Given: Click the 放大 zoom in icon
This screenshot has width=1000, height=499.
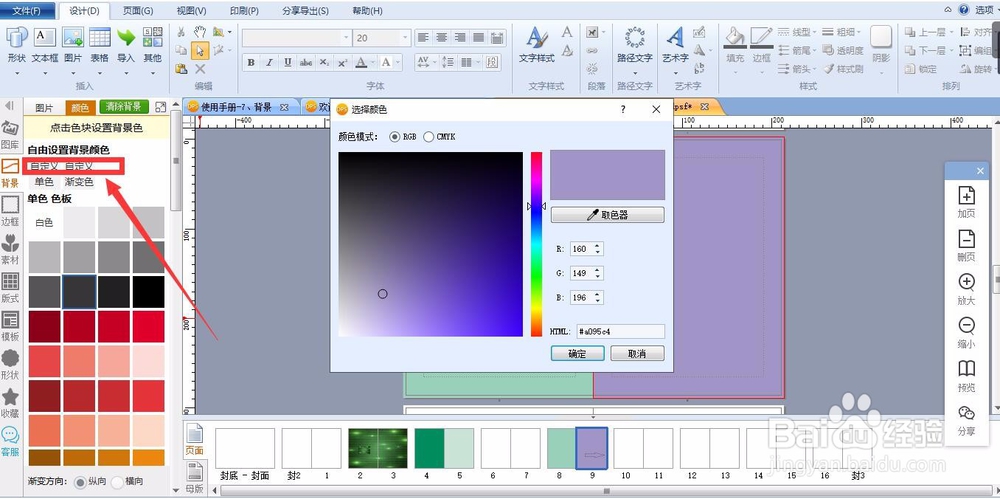Looking at the screenshot, I should [966, 289].
